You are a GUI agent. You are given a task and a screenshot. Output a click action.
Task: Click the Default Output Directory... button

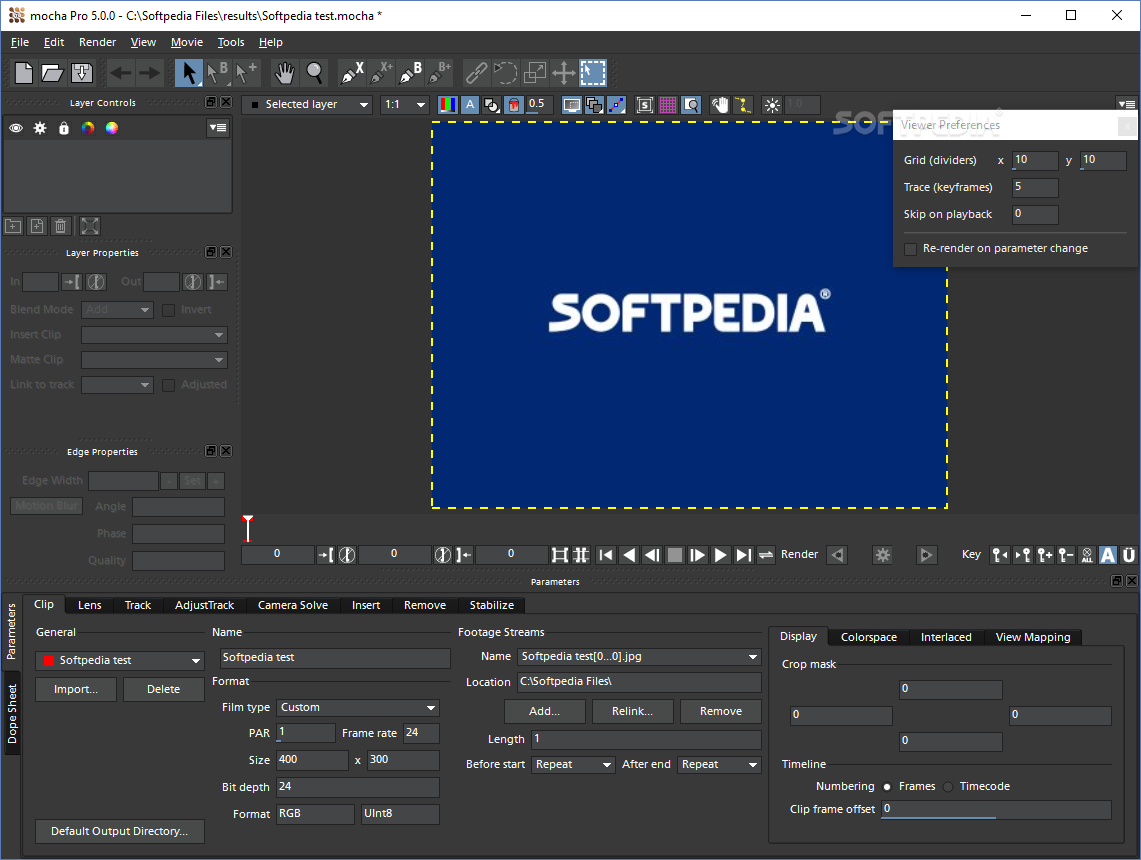[119, 832]
